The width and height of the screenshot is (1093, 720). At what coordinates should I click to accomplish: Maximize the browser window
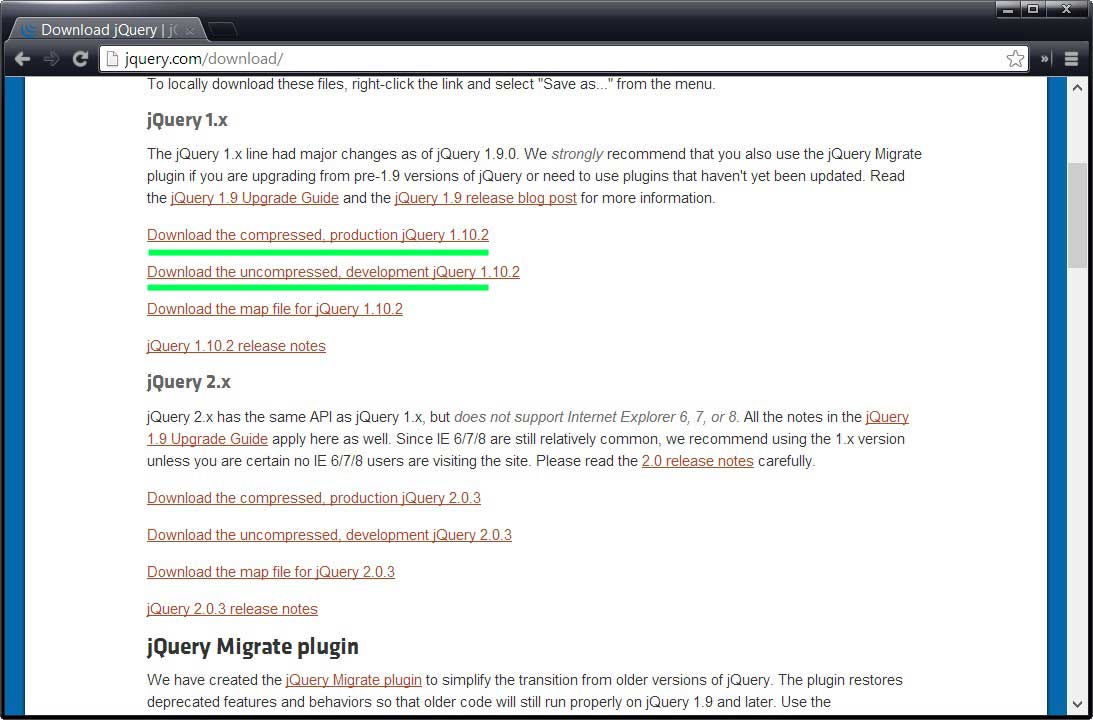coord(1033,10)
